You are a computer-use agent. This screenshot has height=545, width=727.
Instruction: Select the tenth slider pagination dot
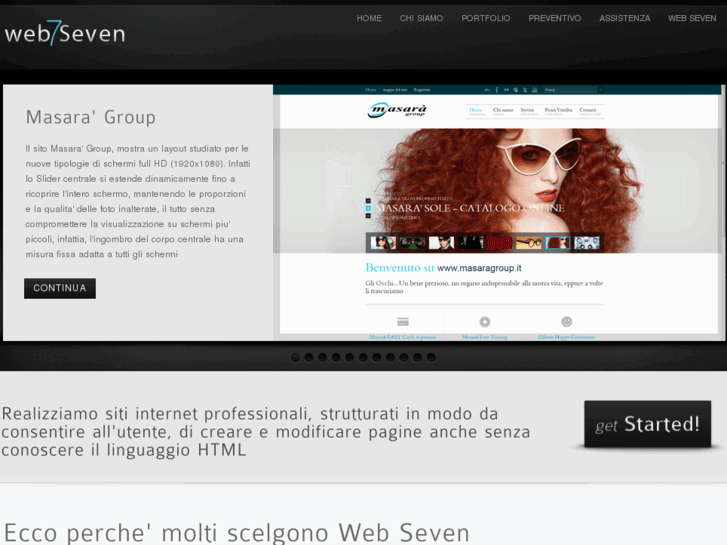(x=417, y=357)
